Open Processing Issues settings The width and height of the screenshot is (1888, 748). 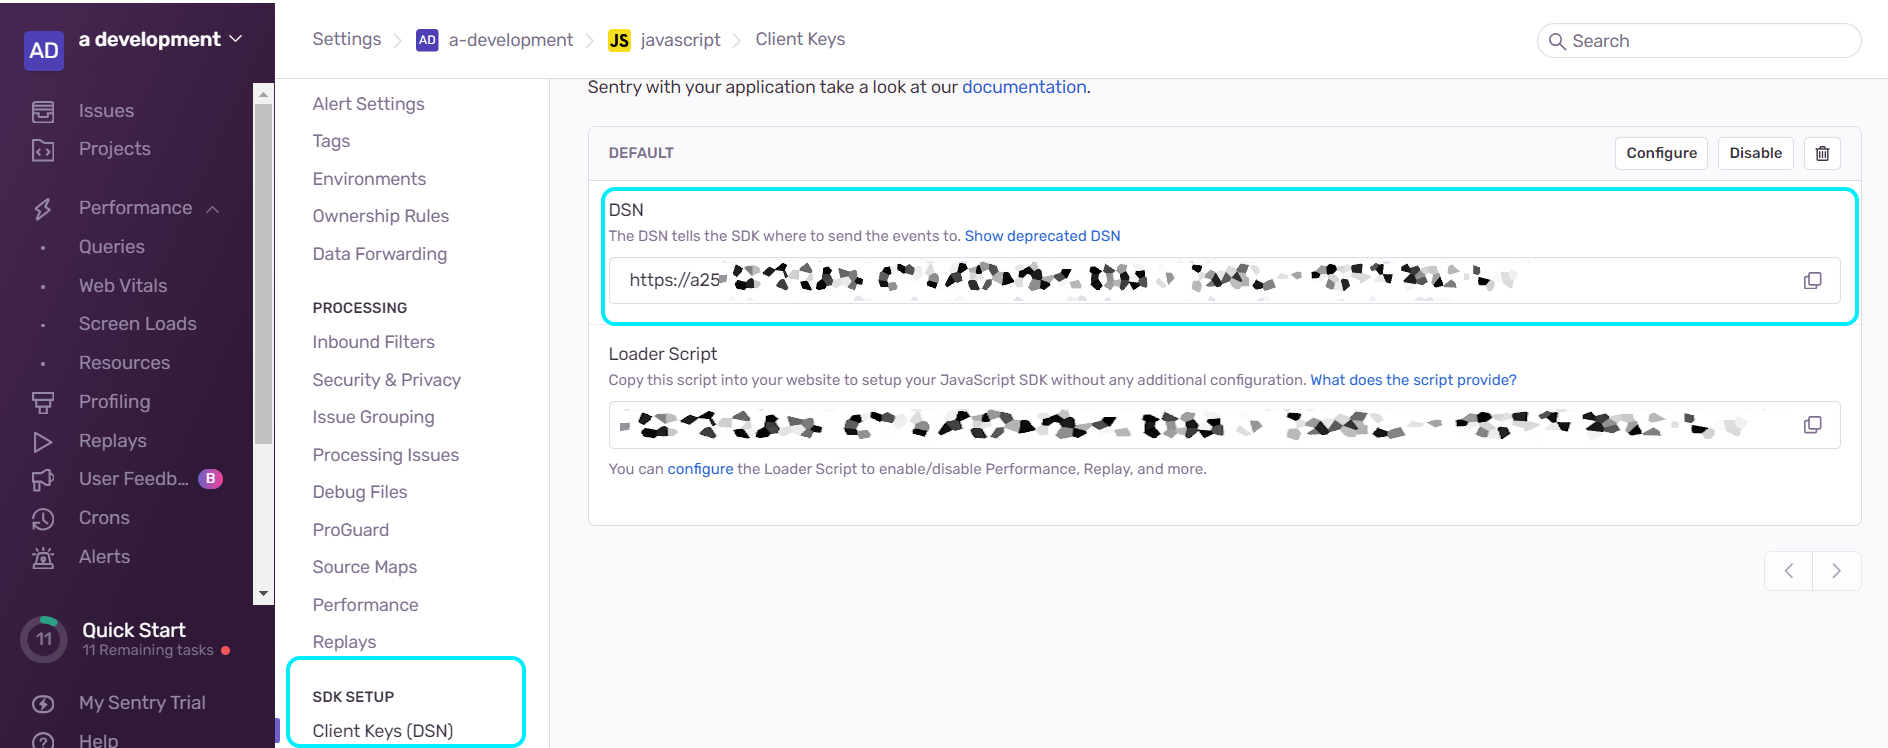click(385, 455)
